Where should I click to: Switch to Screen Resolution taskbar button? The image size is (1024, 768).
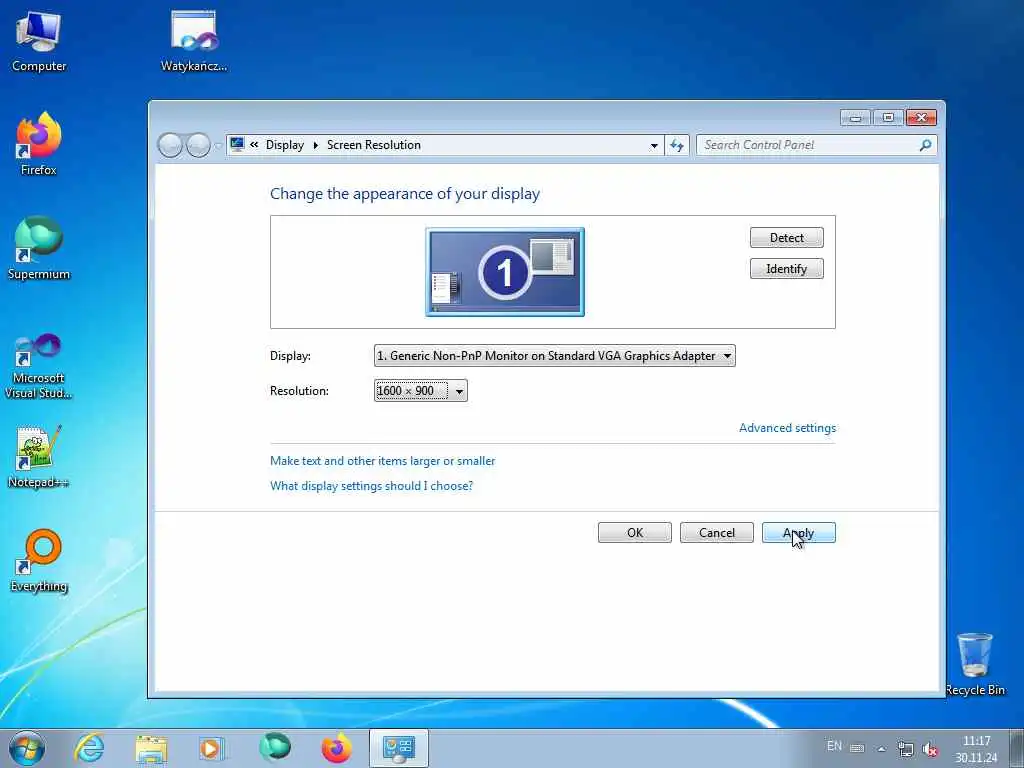[x=398, y=748]
